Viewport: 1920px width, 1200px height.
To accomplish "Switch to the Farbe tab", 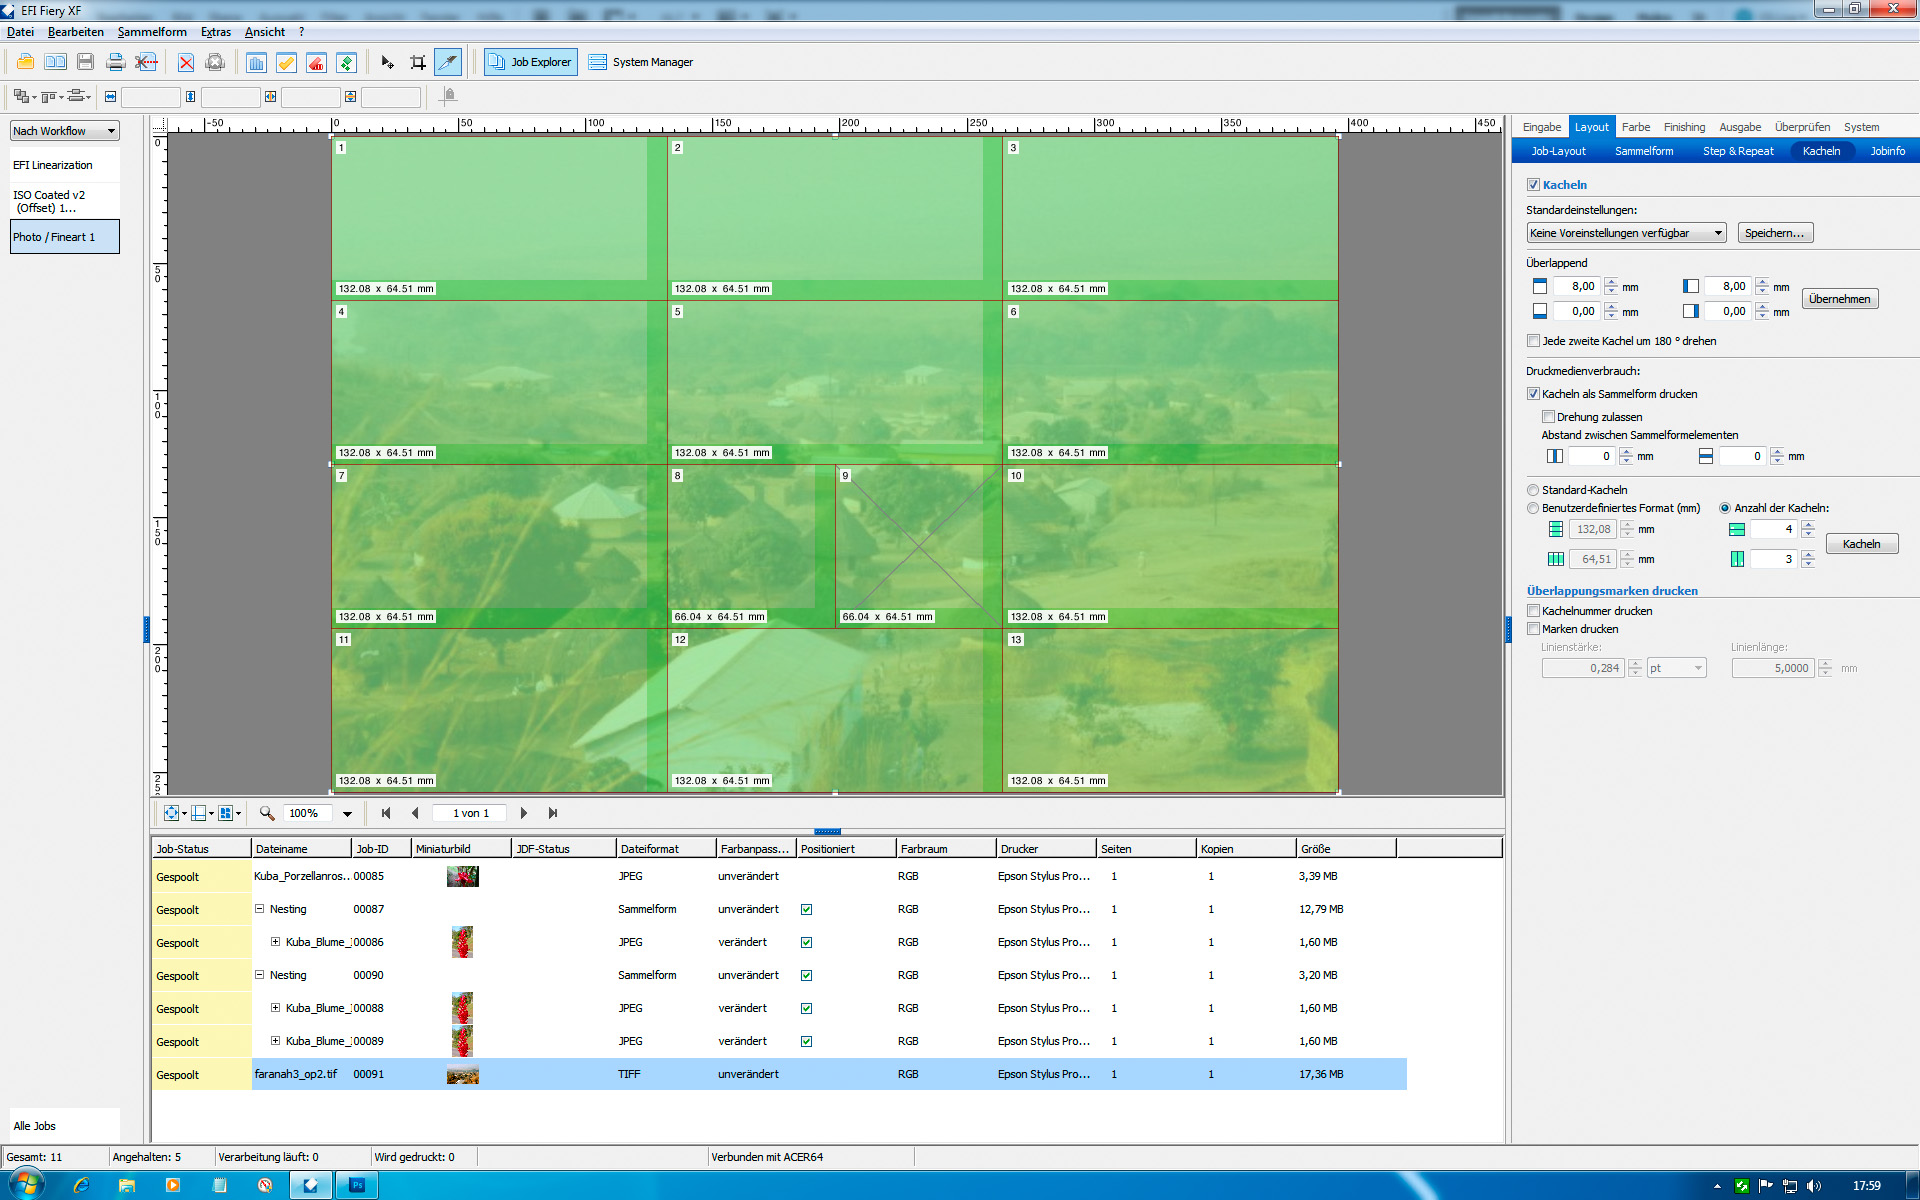I will coord(1635,127).
